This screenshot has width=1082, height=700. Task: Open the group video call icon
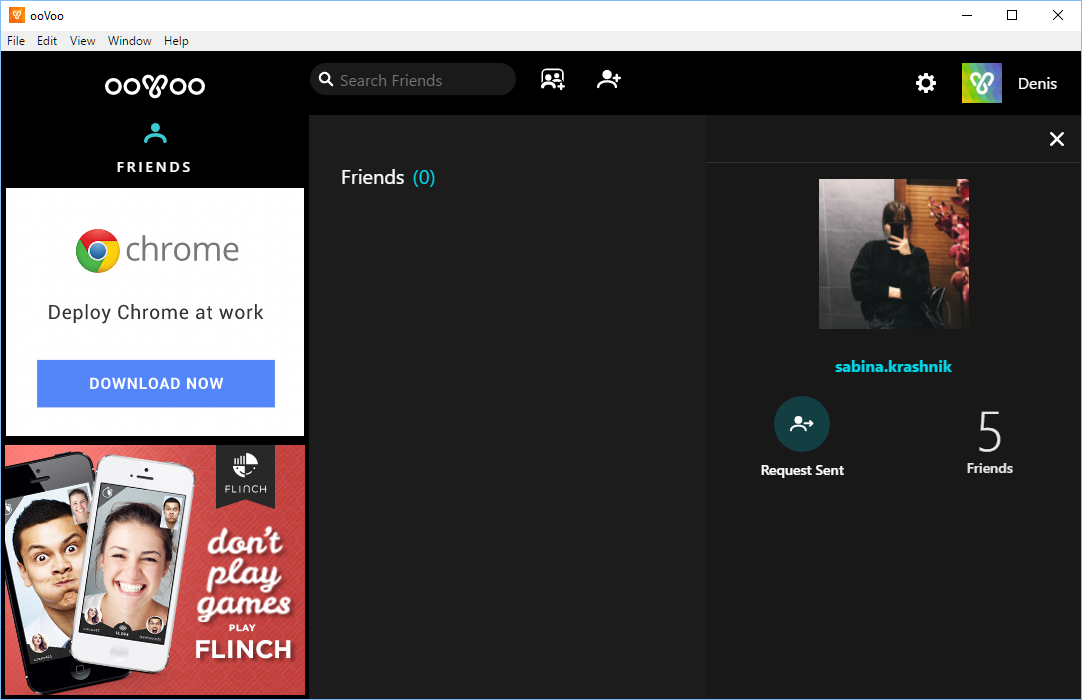[553, 79]
